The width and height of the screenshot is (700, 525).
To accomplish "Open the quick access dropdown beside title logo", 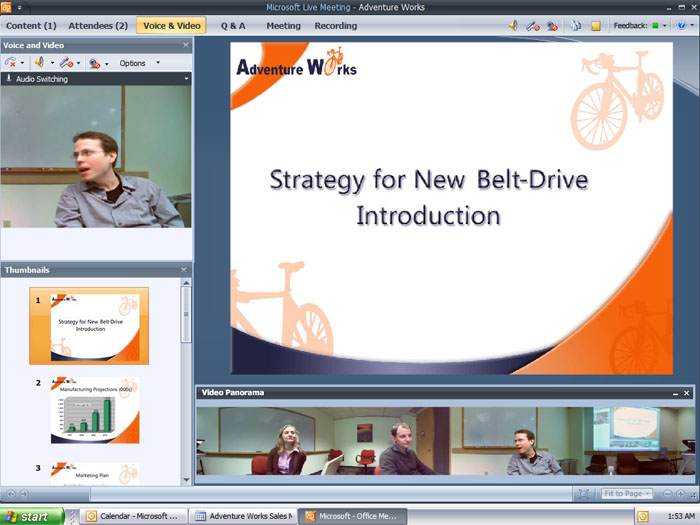I will (19, 8).
